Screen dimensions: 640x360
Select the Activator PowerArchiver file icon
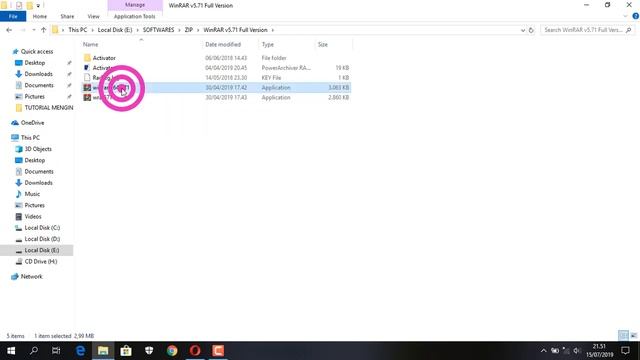[x=87, y=67]
